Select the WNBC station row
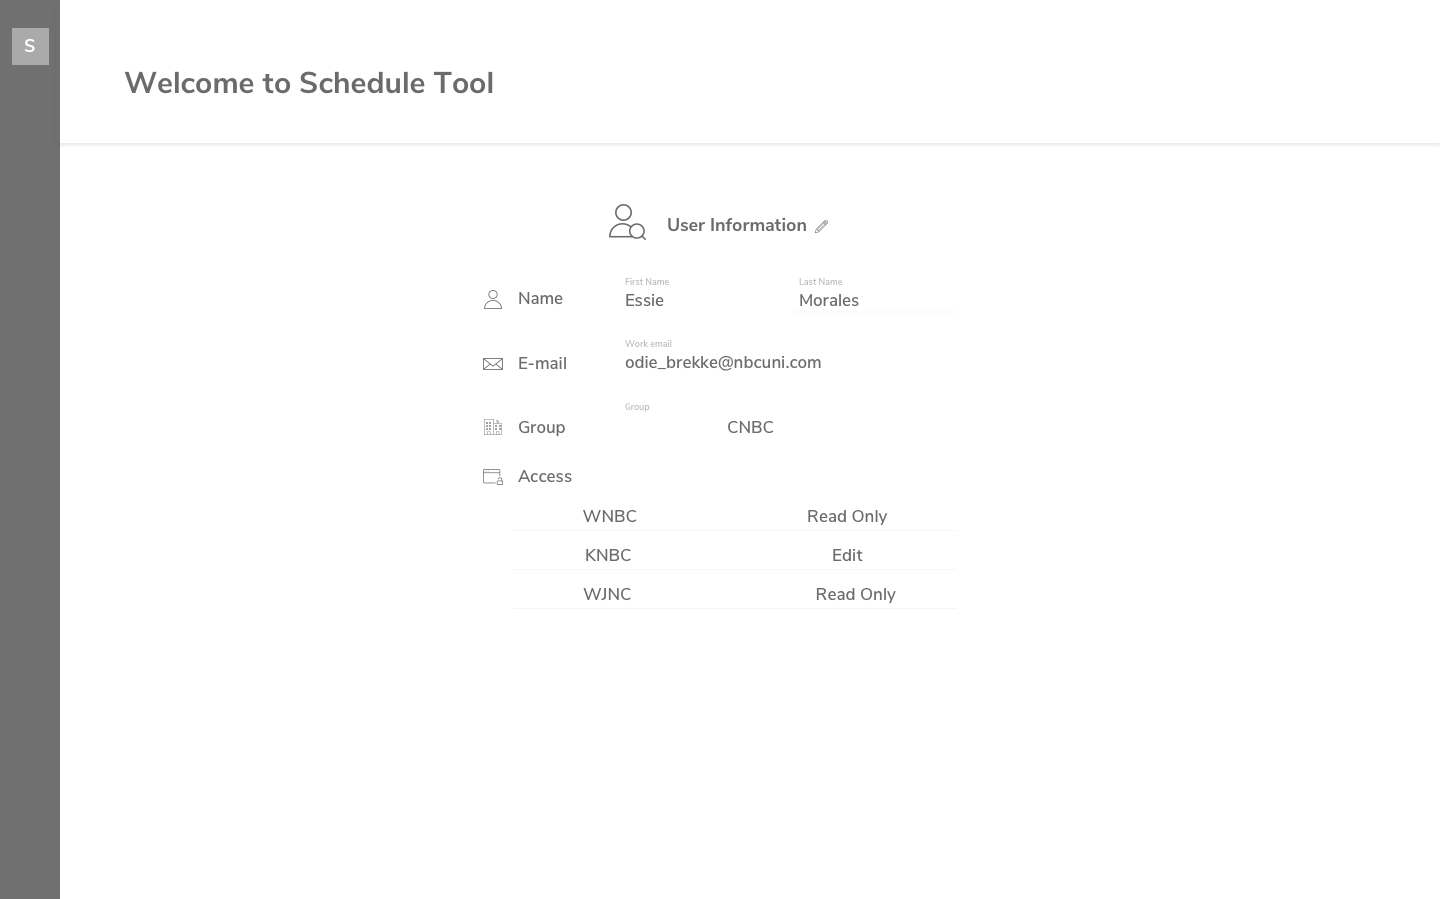Viewport: 1440px width, 899px height. 609,516
